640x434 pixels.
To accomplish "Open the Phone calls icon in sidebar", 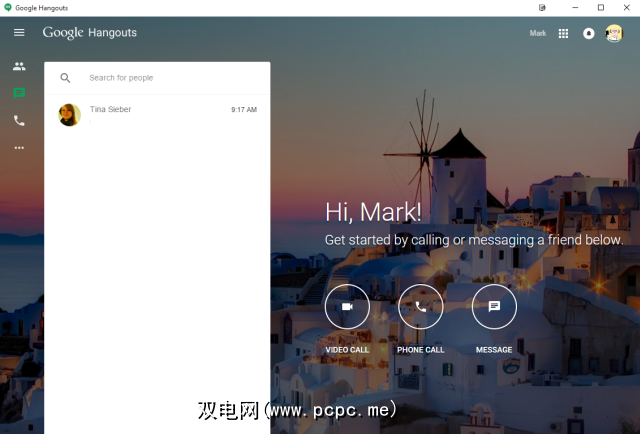I will [19, 120].
